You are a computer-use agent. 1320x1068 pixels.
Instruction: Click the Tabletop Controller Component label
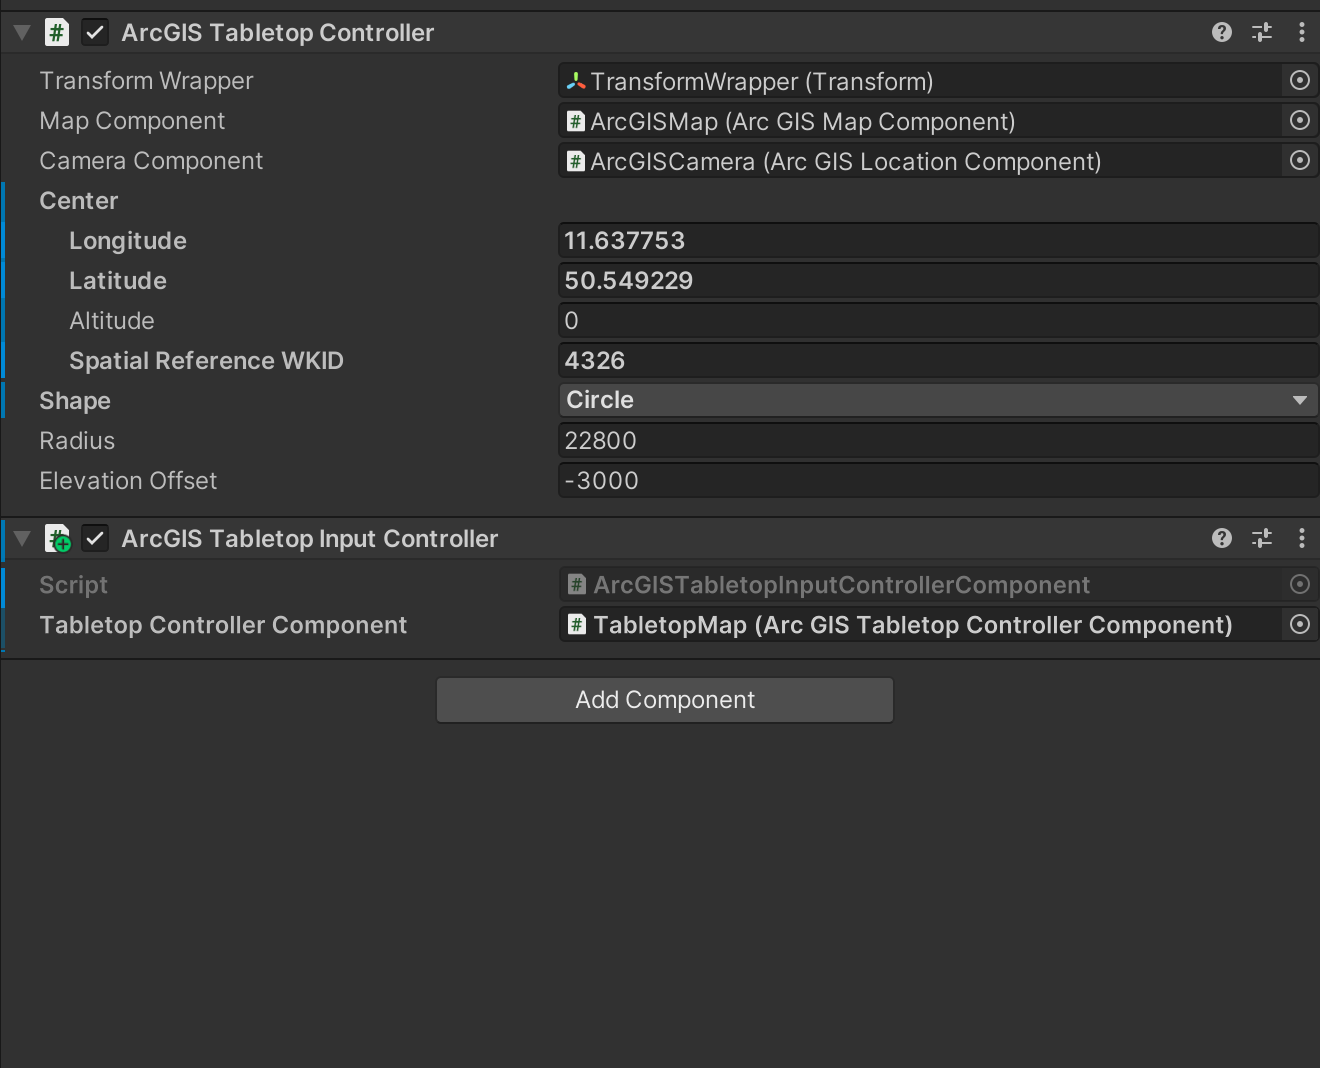tap(223, 625)
